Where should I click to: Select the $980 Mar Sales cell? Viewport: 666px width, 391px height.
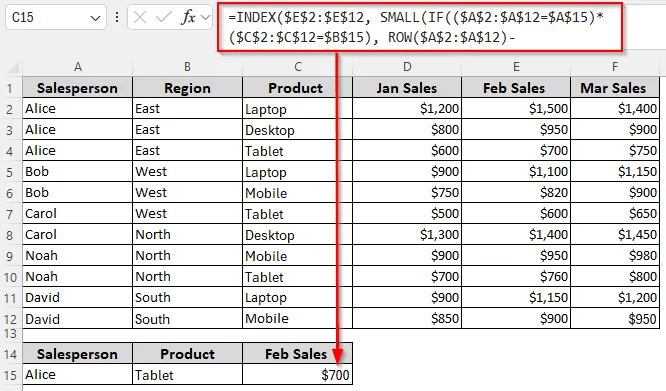click(x=615, y=256)
